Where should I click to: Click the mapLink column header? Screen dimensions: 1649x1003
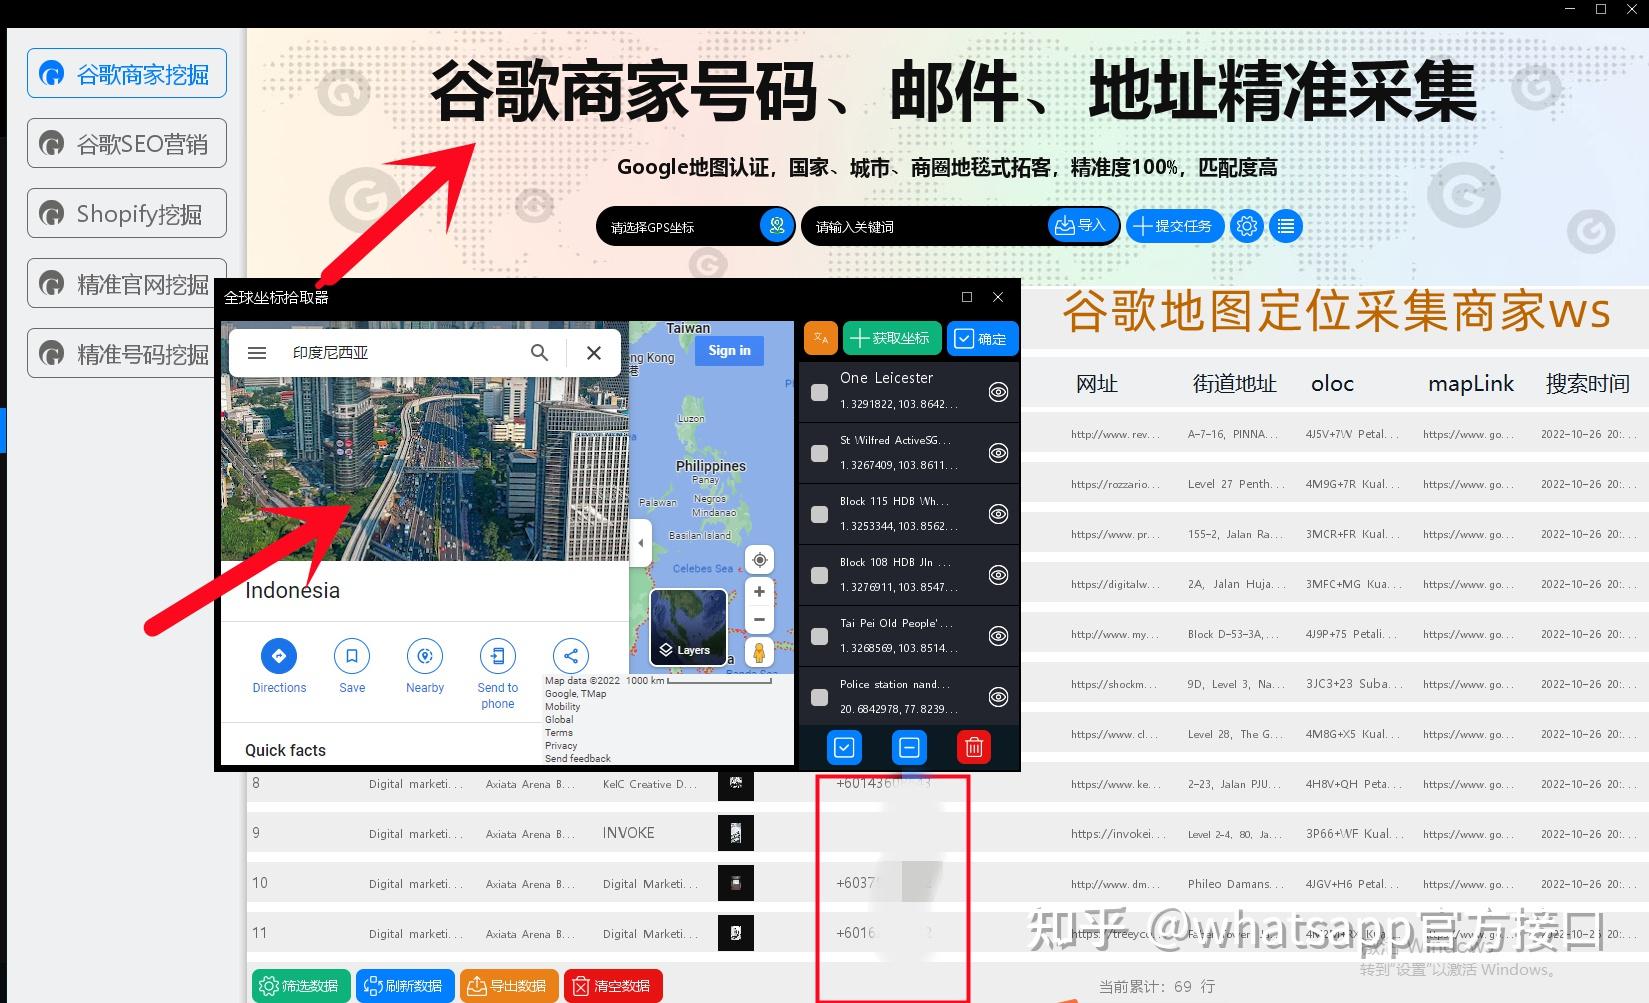1470,384
